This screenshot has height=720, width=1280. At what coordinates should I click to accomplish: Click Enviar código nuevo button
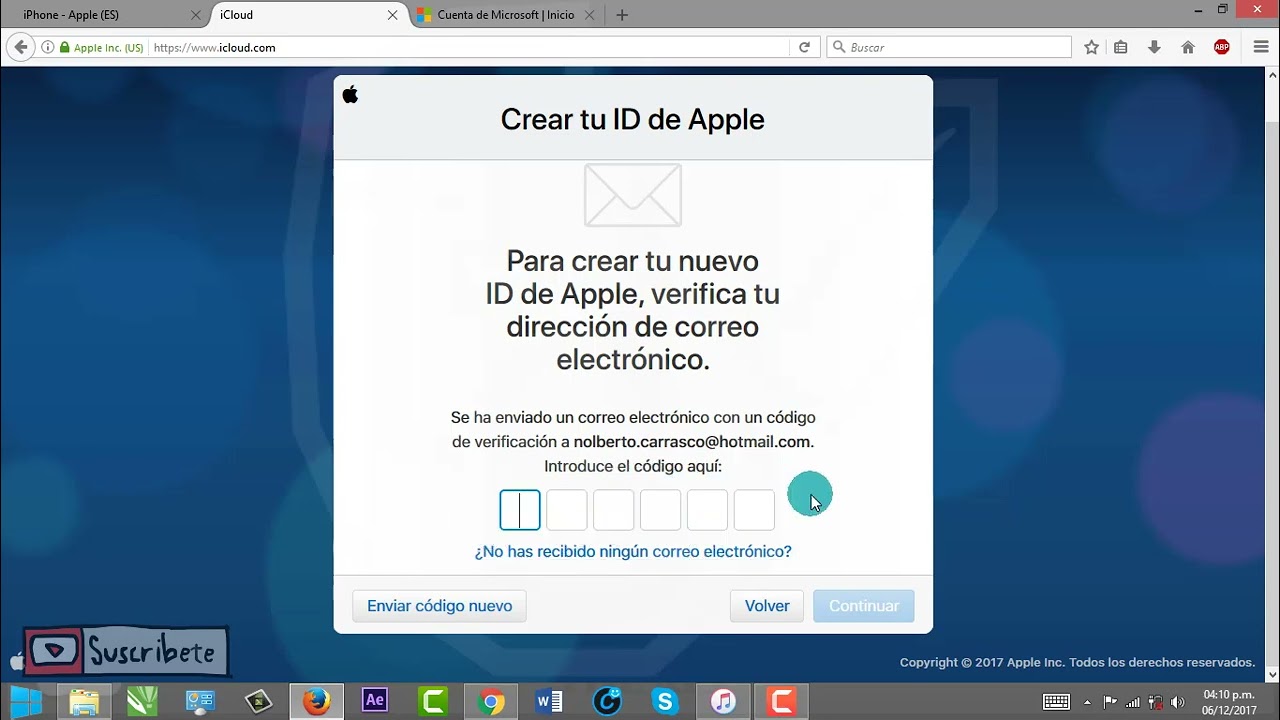(439, 606)
